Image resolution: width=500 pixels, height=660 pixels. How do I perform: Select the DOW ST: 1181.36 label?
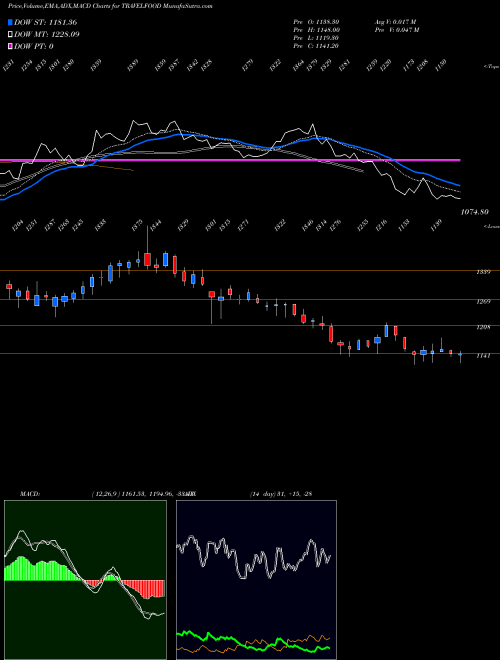pos(45,22)
